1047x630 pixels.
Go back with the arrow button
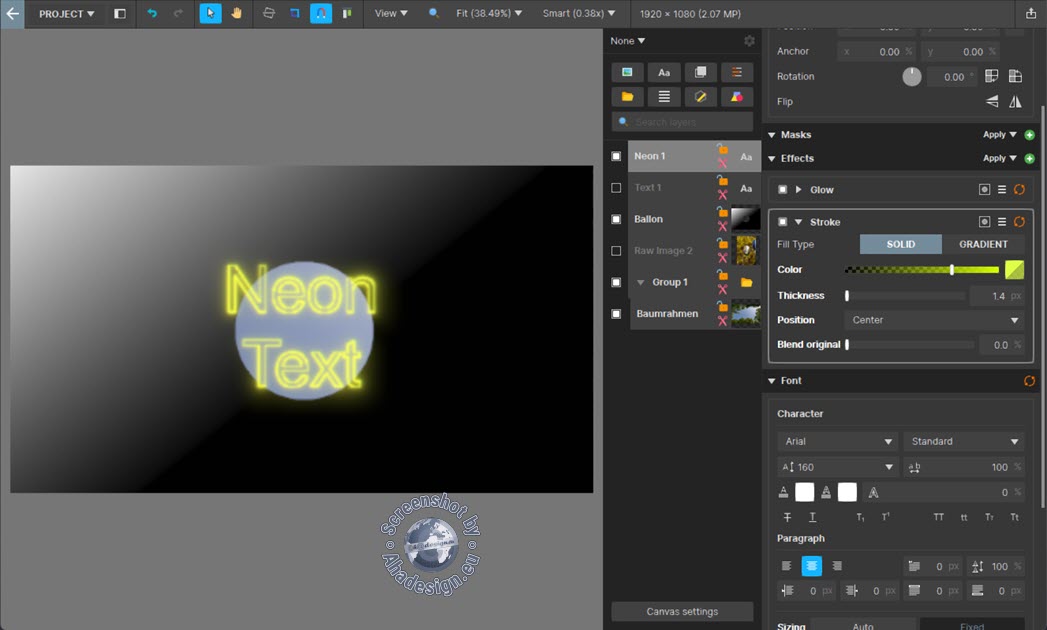click(12, 13)
